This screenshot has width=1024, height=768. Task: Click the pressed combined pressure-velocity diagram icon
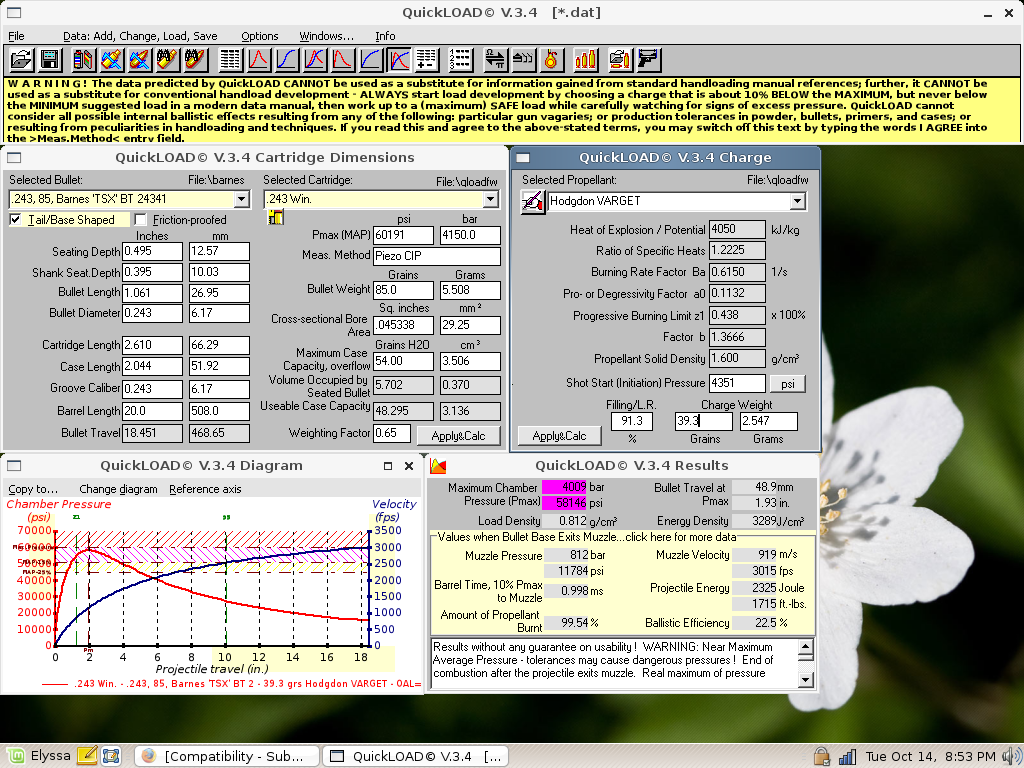coord(399,60)
